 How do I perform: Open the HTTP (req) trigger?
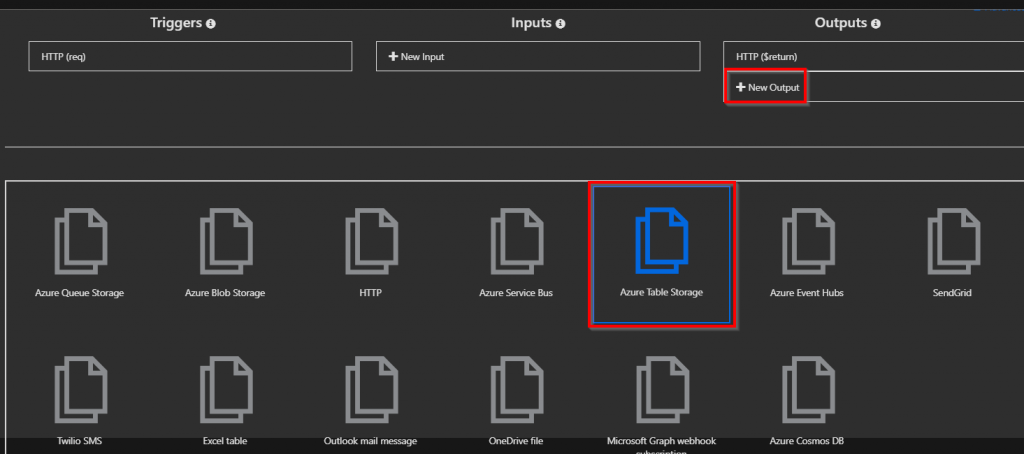click(x=190, y=57)
